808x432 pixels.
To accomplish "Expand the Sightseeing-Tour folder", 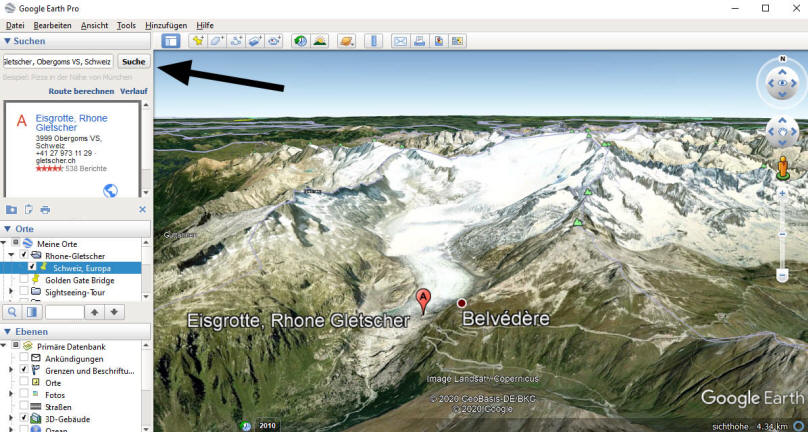I will click(11, 292).
